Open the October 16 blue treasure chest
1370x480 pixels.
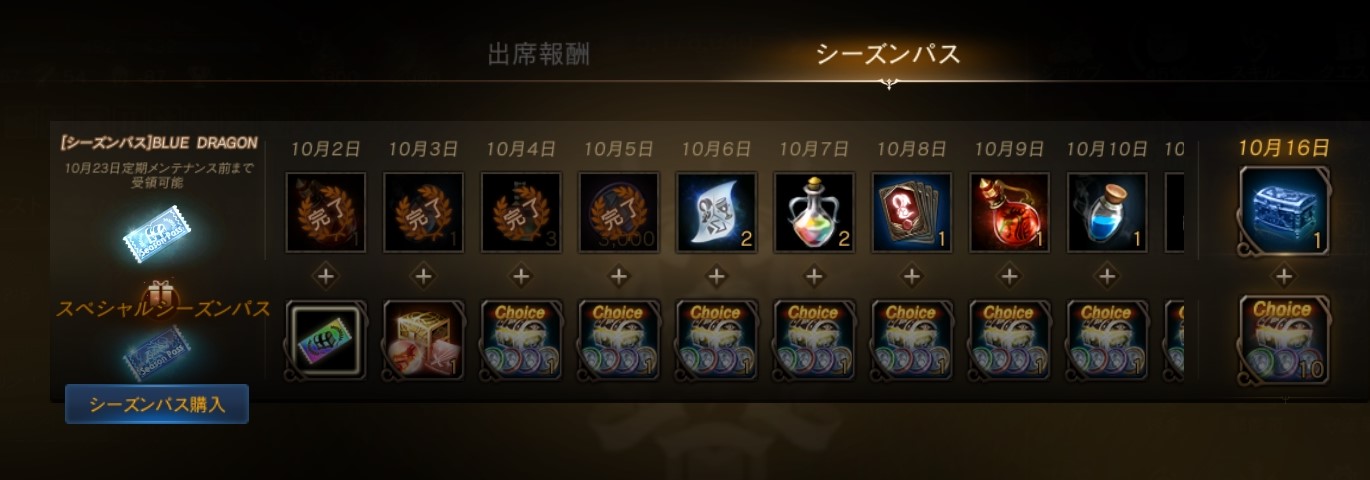click(1284, 211)
